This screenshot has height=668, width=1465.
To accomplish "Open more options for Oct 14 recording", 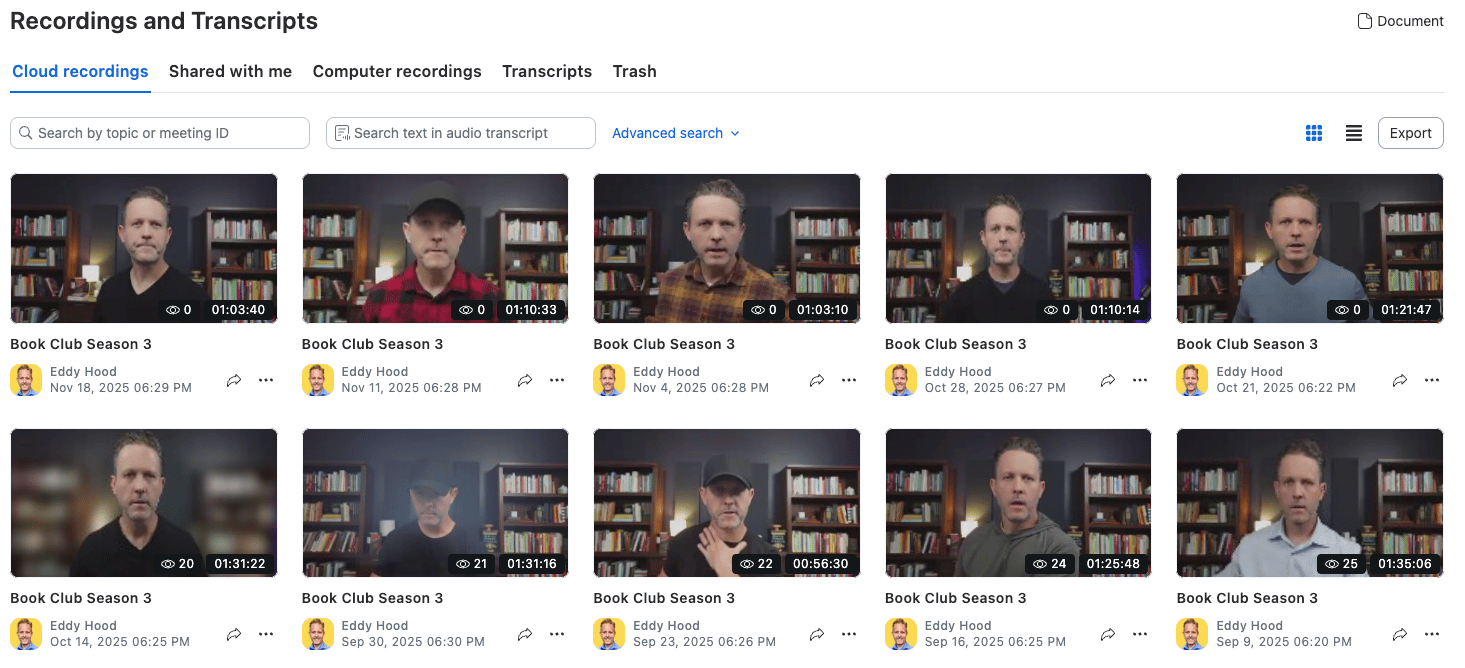I will pyautogui.click(x=266, y=634).
